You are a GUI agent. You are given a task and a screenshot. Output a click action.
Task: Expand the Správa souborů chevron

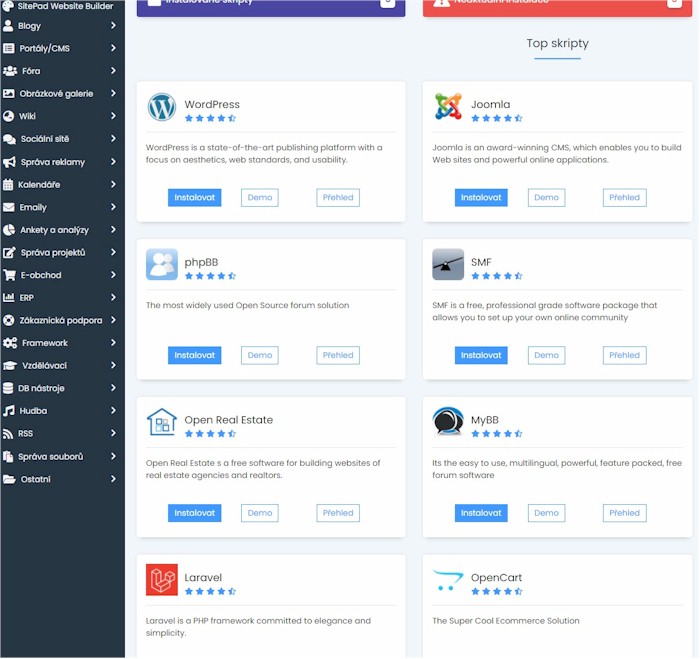click(x=113, y=456)
